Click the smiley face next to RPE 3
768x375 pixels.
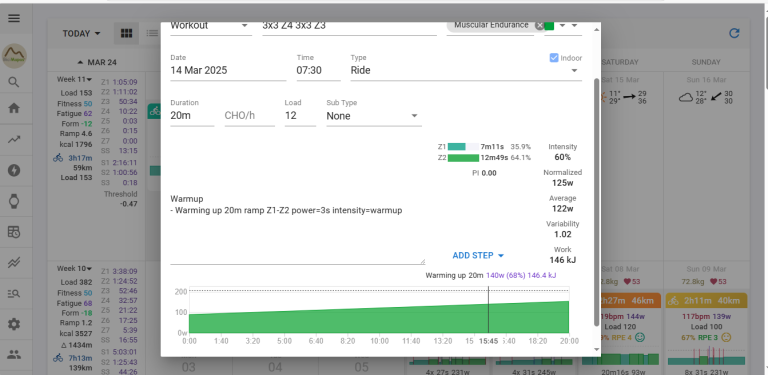[726, 337]
